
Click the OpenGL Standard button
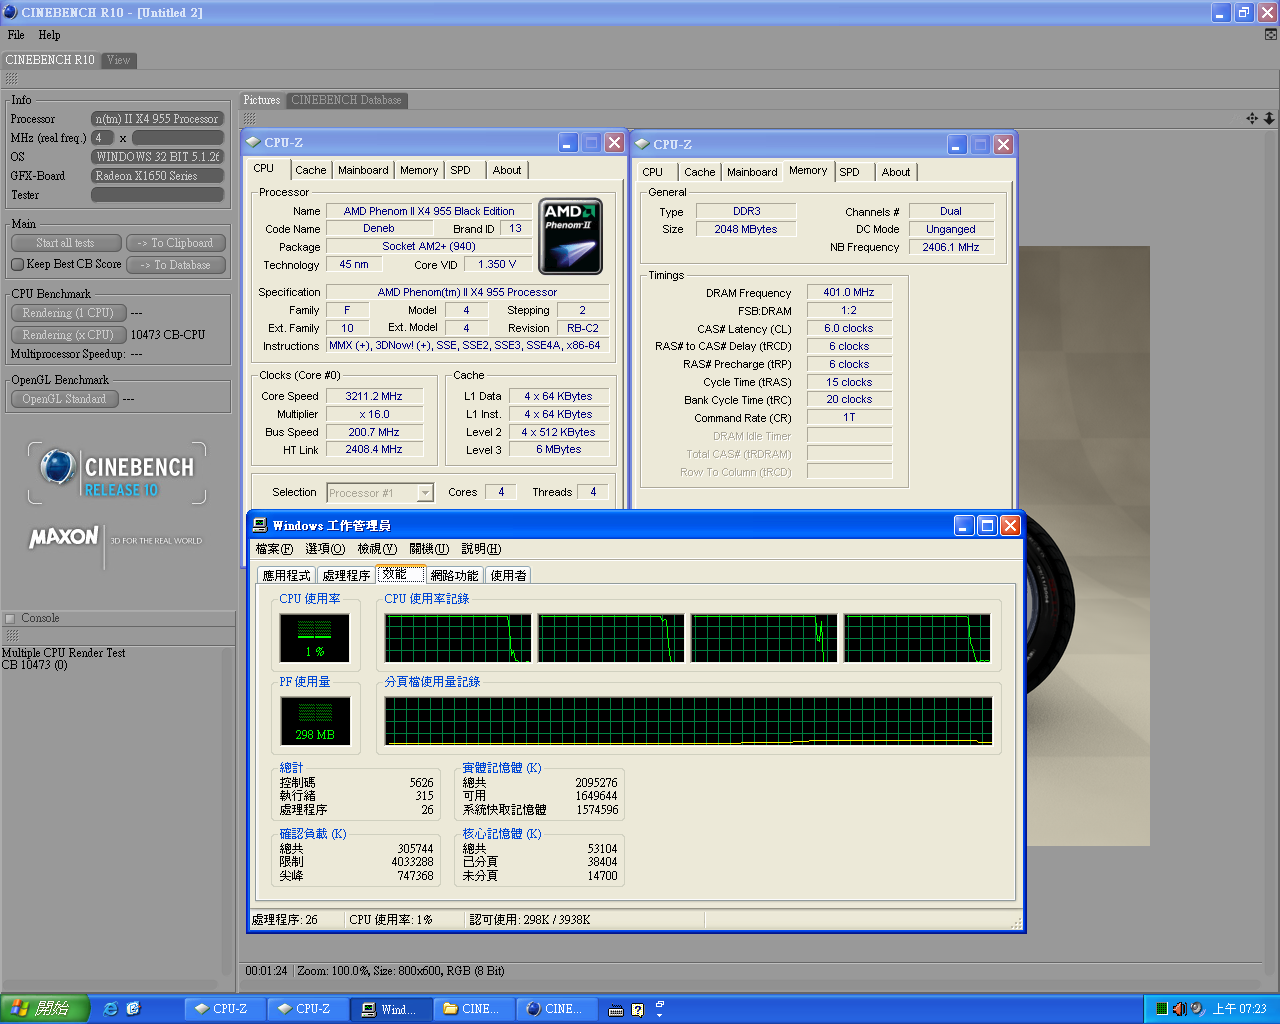[65, 399]
